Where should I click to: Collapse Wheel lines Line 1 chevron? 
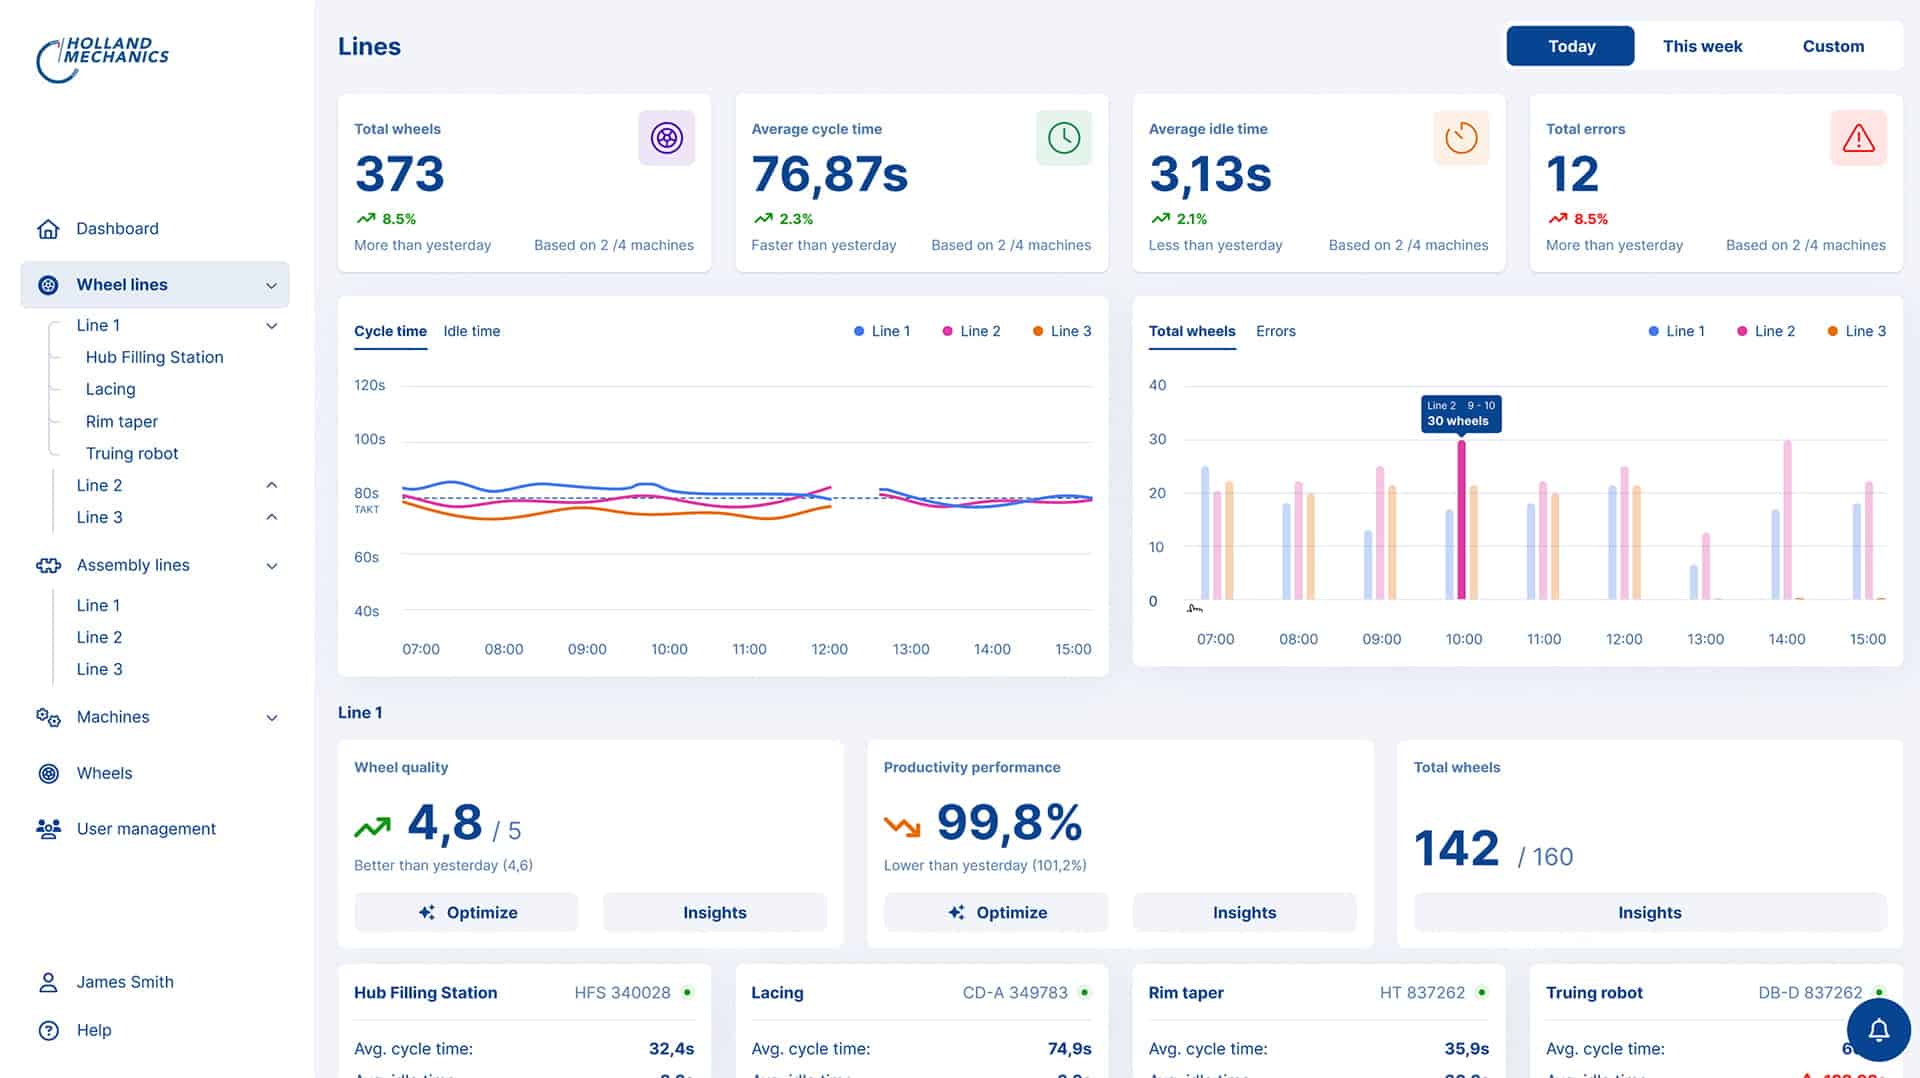tap(271, 326)
